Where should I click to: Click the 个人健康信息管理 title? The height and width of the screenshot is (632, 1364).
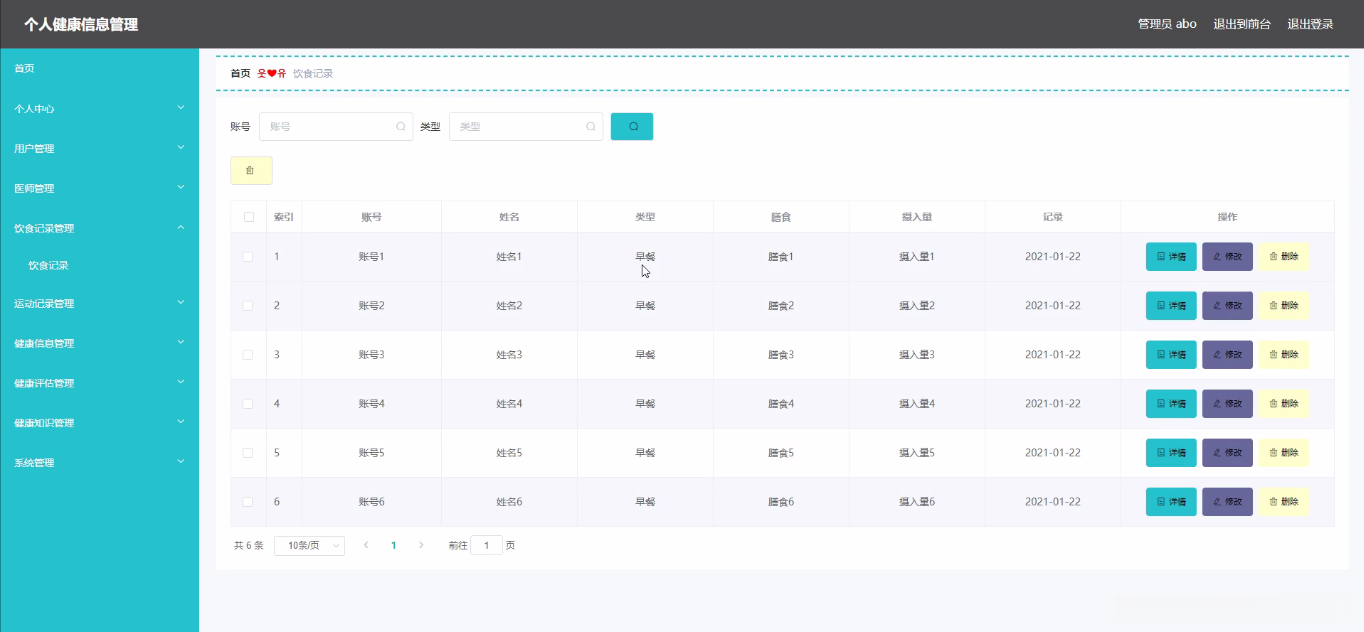tap(81, 24)
